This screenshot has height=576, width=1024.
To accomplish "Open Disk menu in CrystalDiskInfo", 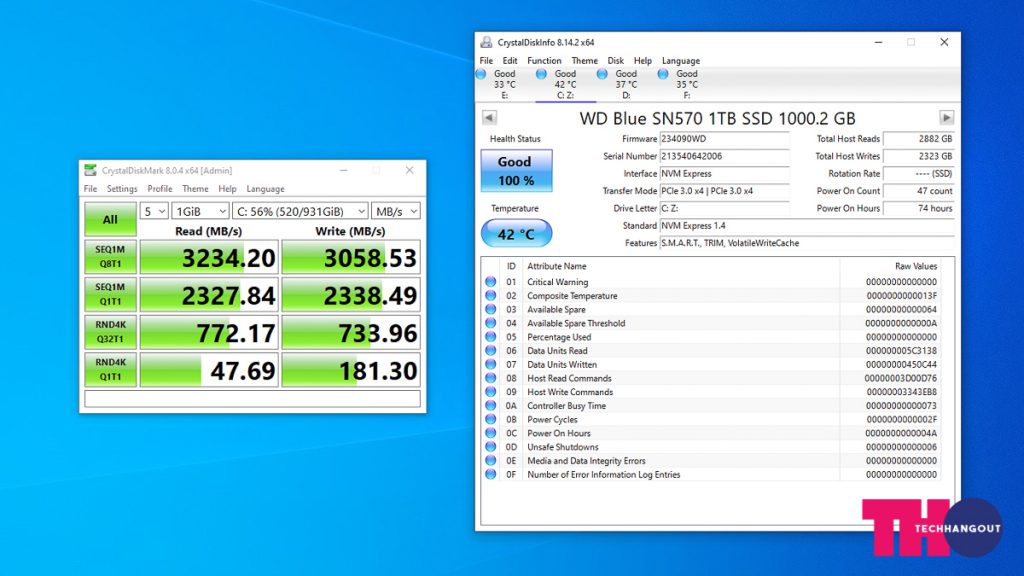I will tap(616, 61).
